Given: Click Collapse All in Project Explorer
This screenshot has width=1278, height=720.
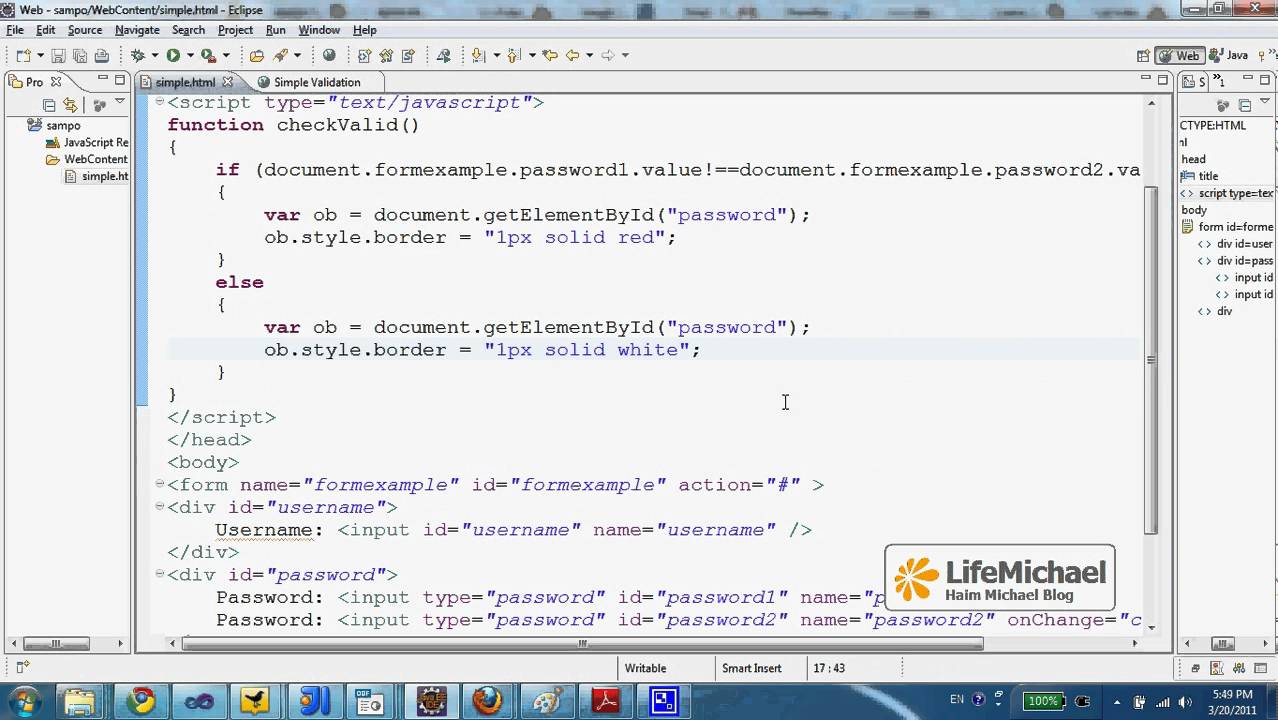Looking at the screenshot, I should [x=48, y=105].
